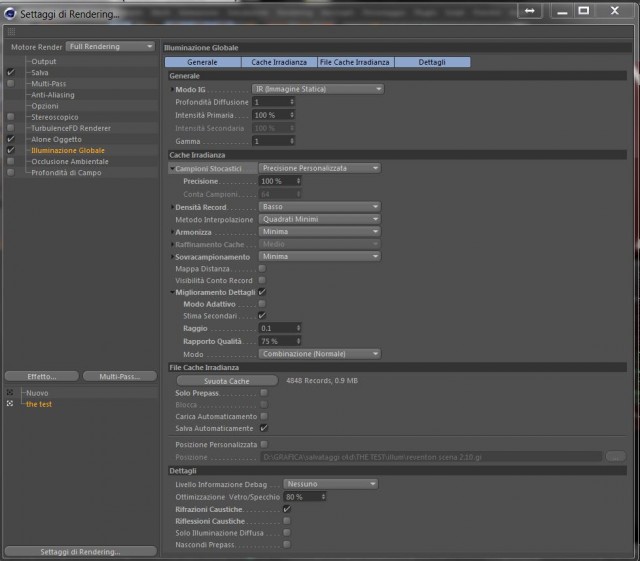Click the Cinema 4D logo icon in title bar
This screenshot has height=561, width=640.
[10, 14]
